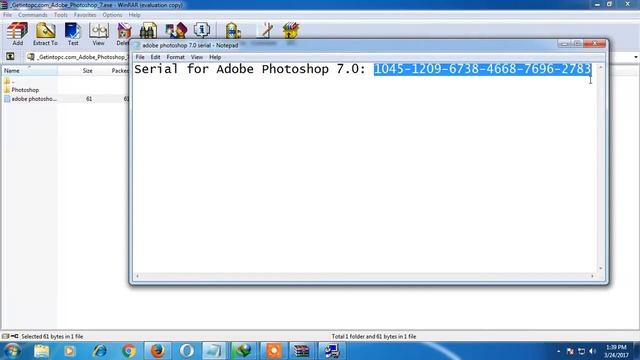
Task: Open the WinRAR Help menu
Action: [134, 15]
